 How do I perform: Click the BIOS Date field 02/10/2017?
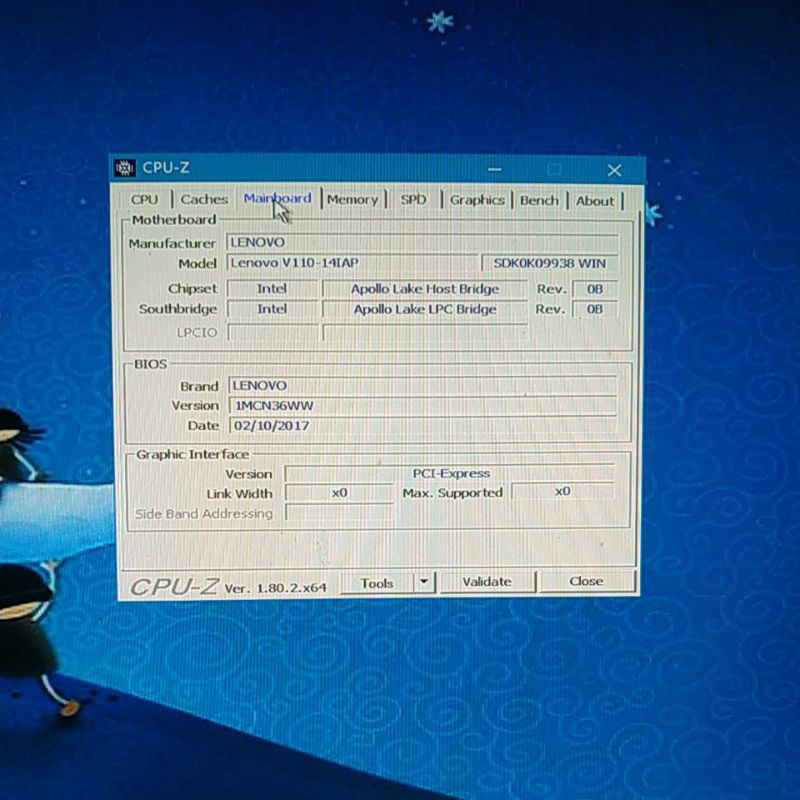pos(422,425)
